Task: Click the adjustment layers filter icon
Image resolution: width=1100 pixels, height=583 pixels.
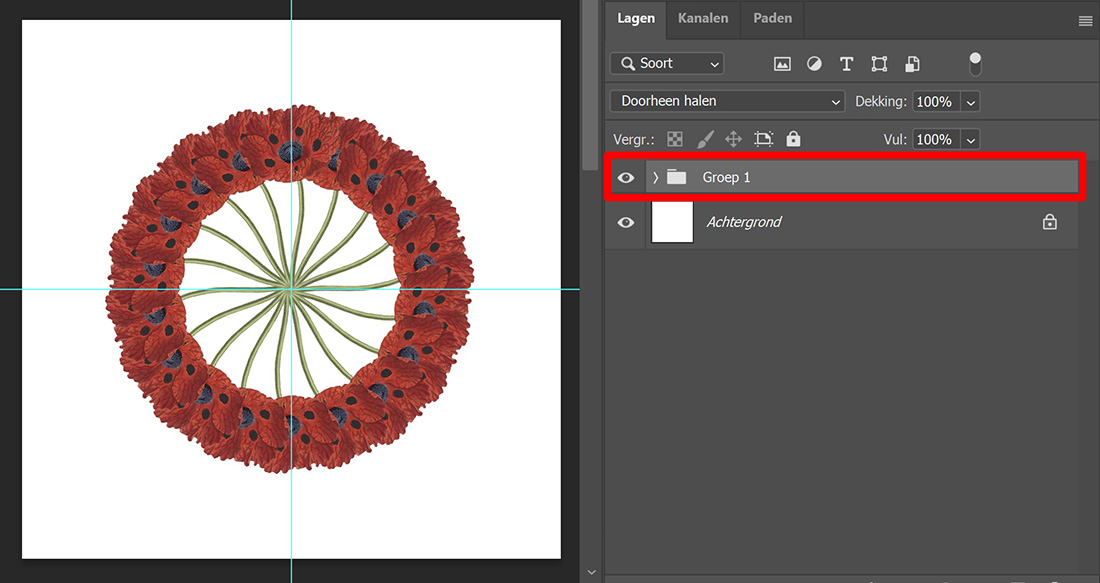Action: click(814, 63)
